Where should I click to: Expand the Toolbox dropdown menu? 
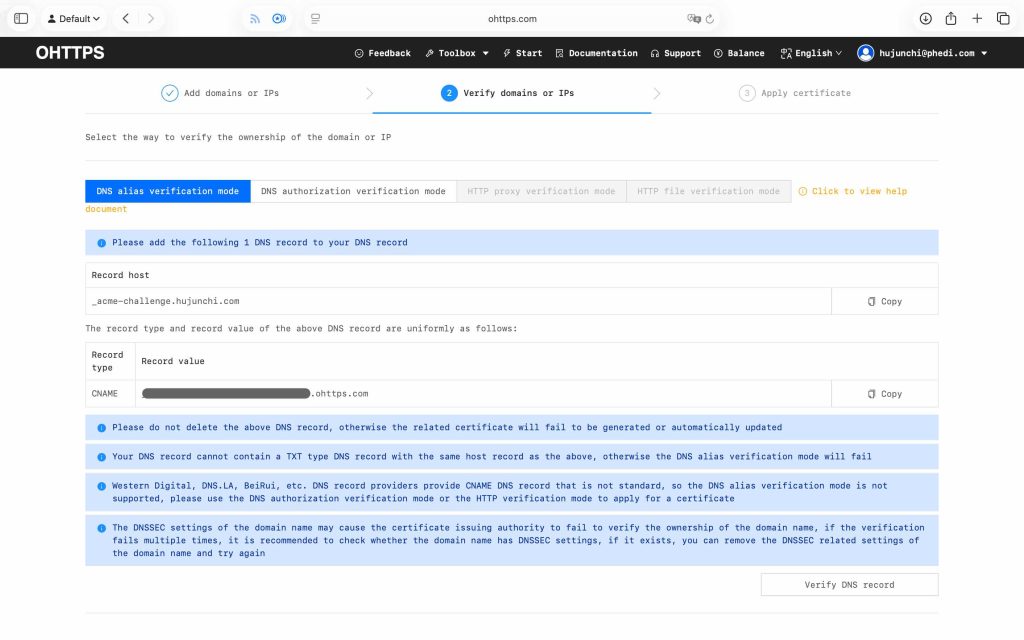[457, 53]
